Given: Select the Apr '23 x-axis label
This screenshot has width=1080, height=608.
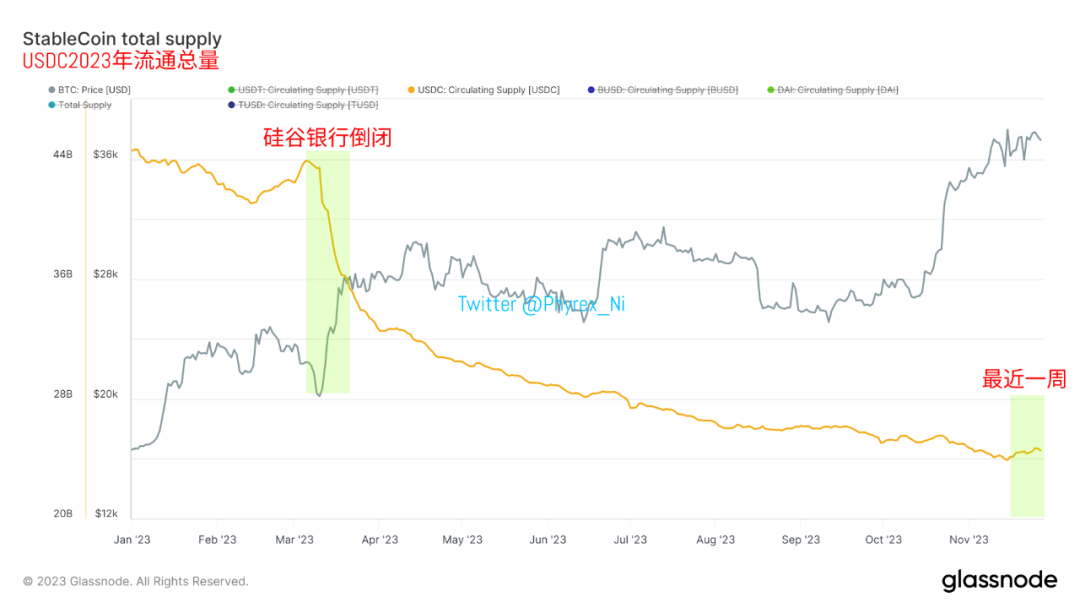Looking at the screenshot, I should pyautogui.click(x=380, y=539).
